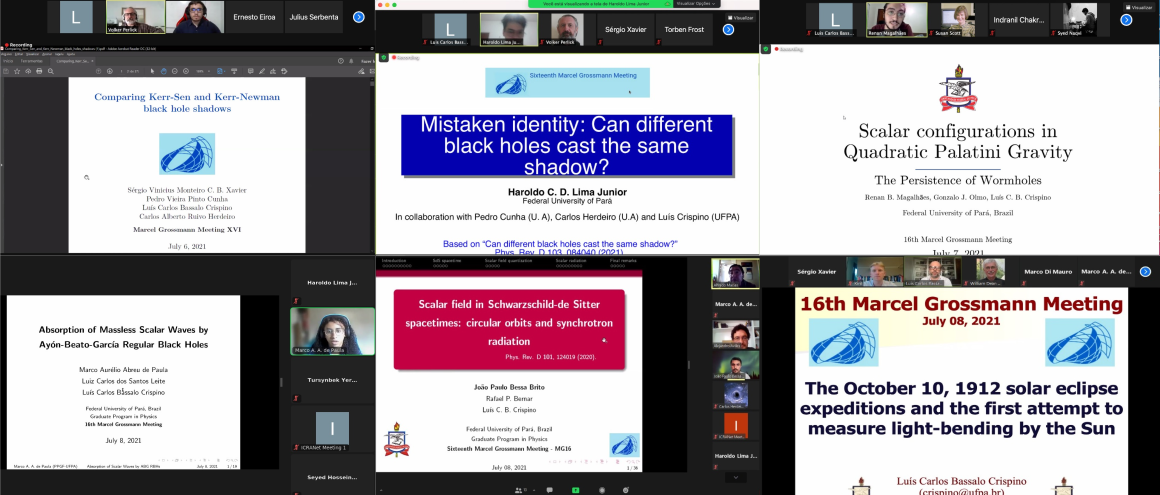Click the green shield icon in Mistaken identity window
The height and width of the screenshot is (495, 1160).
click(383, 57)
